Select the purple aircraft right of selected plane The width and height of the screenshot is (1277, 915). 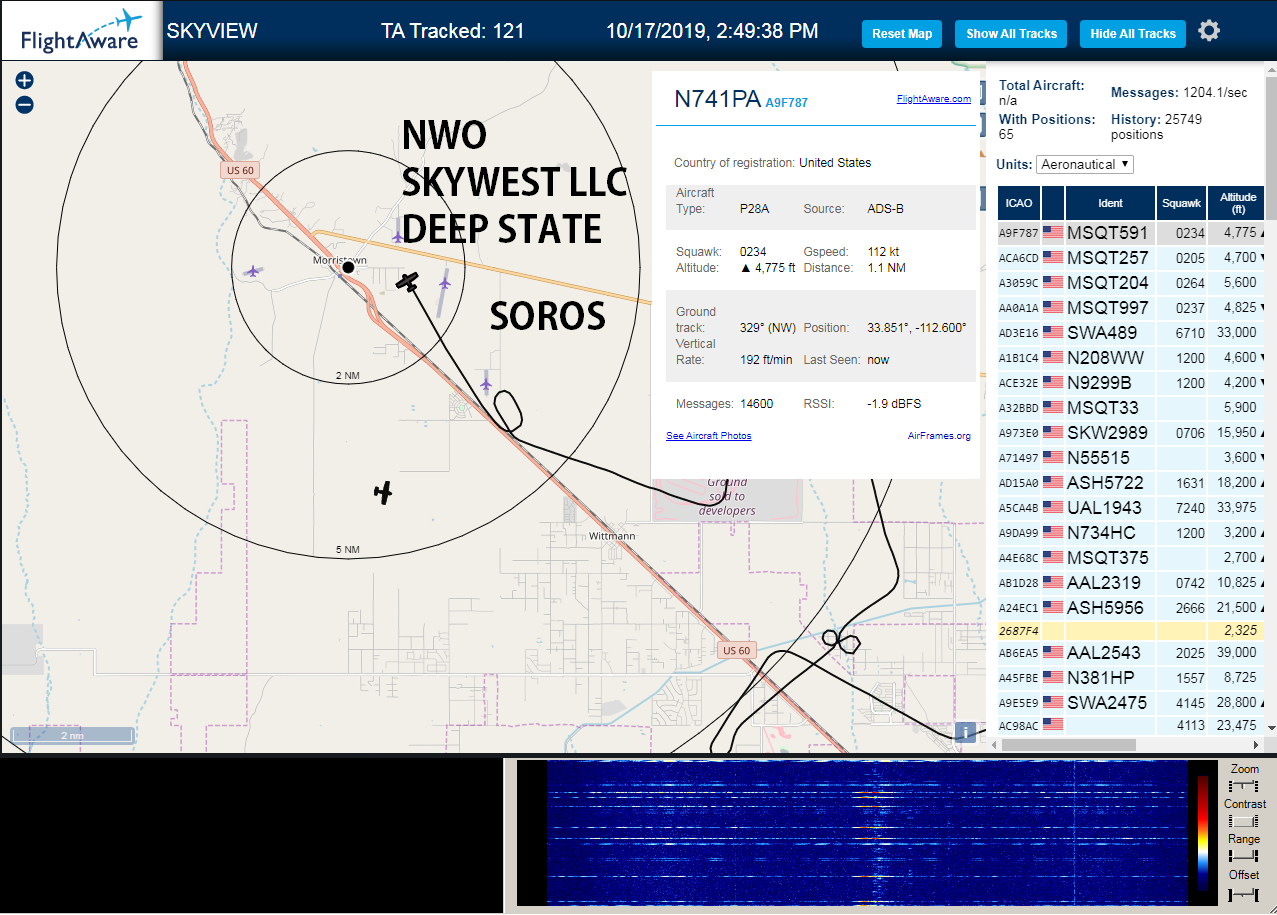click(445, 283)
